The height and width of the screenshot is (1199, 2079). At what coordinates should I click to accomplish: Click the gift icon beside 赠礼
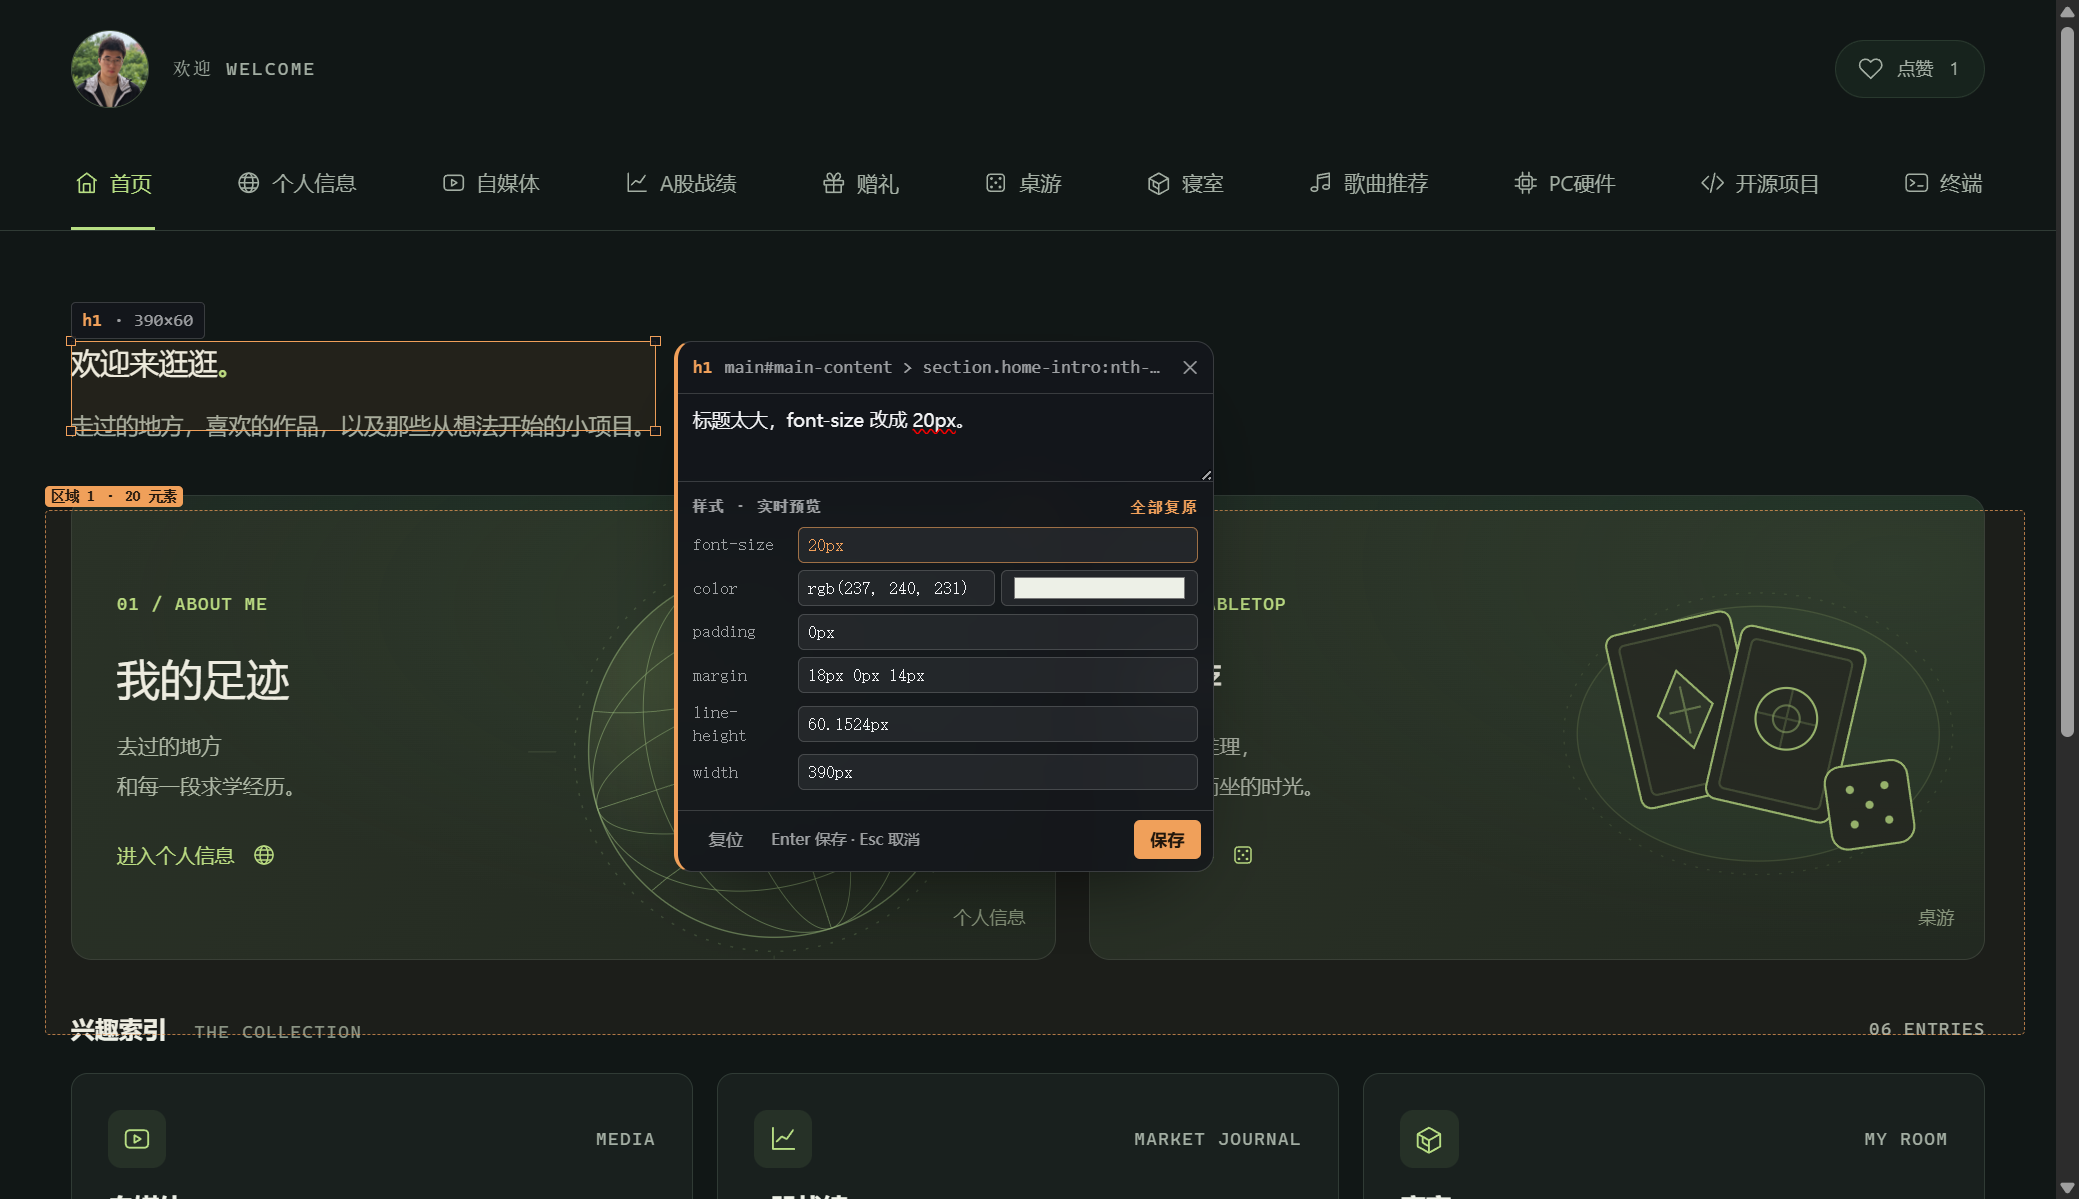click(833, 183)
